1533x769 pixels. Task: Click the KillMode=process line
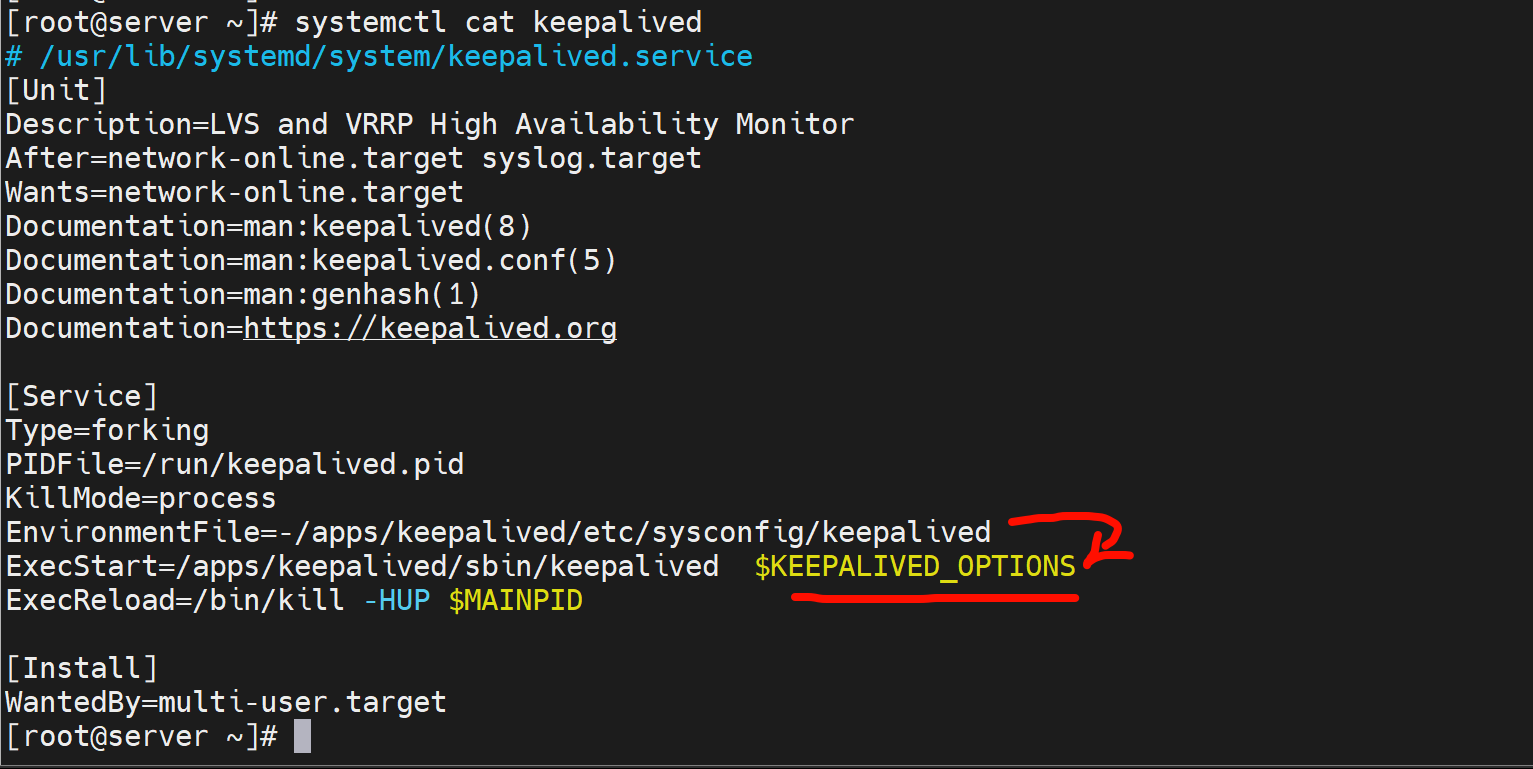140,498
